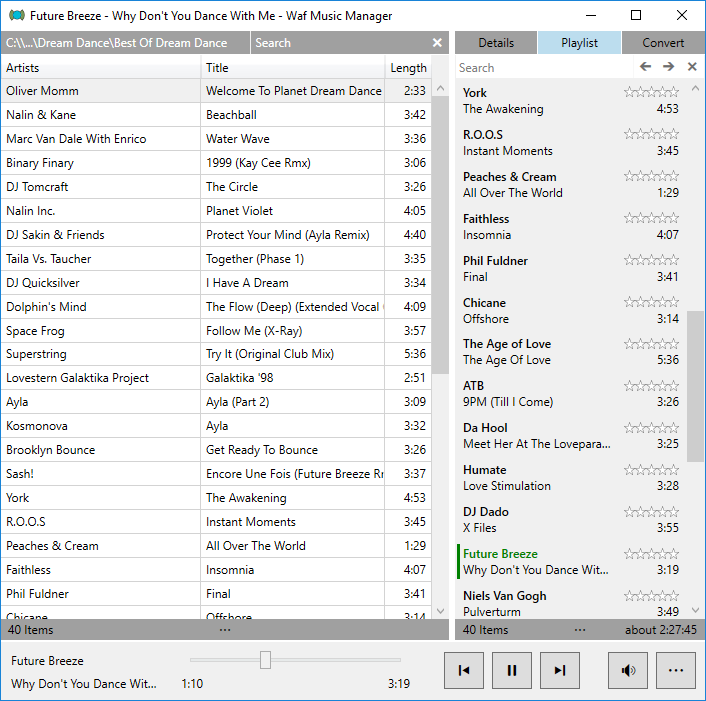Select DJ Tomcraft The Circle row
The height and width of the screenshot is (701, 706).
pyautogui.click(x=216, y=187)
